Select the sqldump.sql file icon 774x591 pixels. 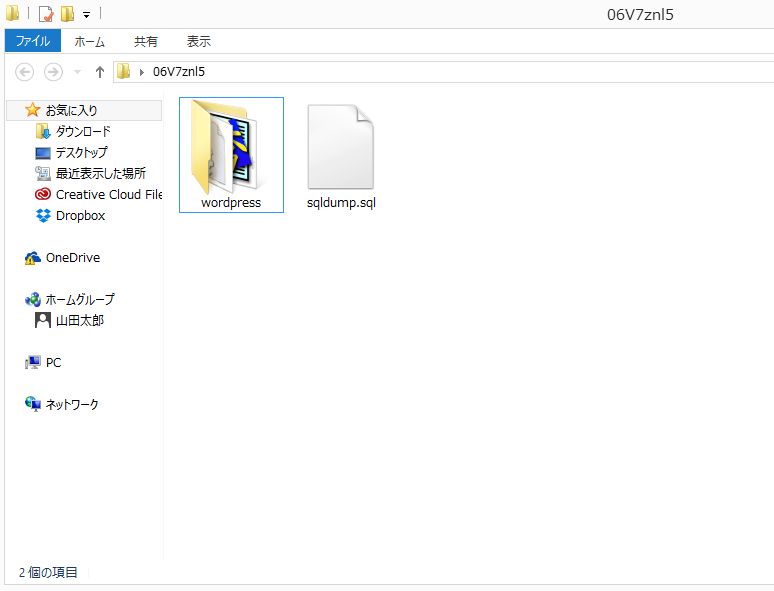pyautogui.click(x=341, y=147)
